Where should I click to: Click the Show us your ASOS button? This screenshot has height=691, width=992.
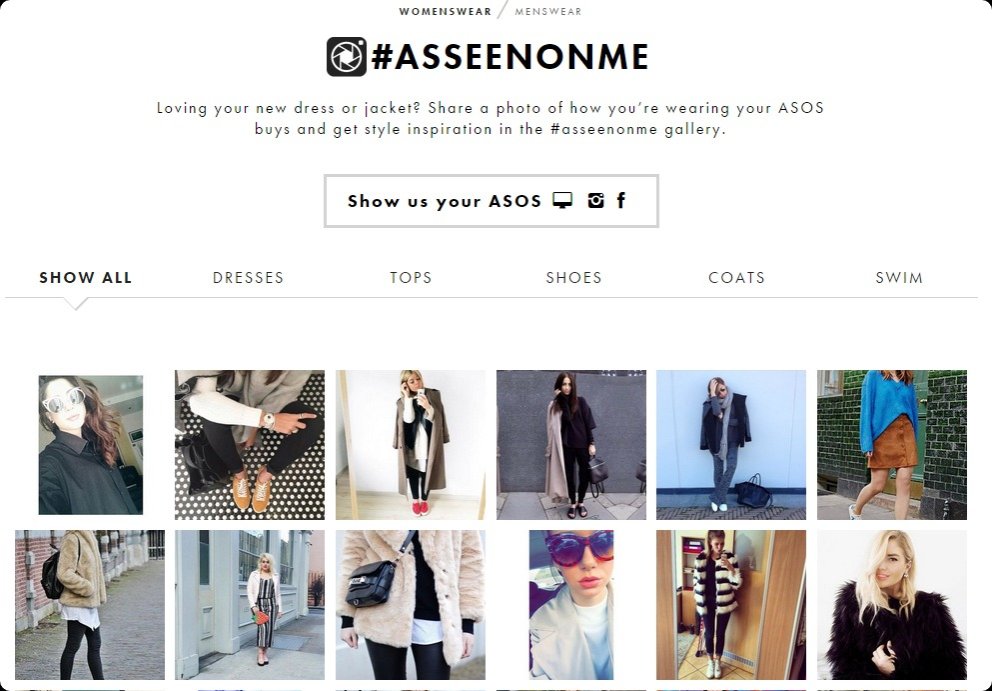491,201
